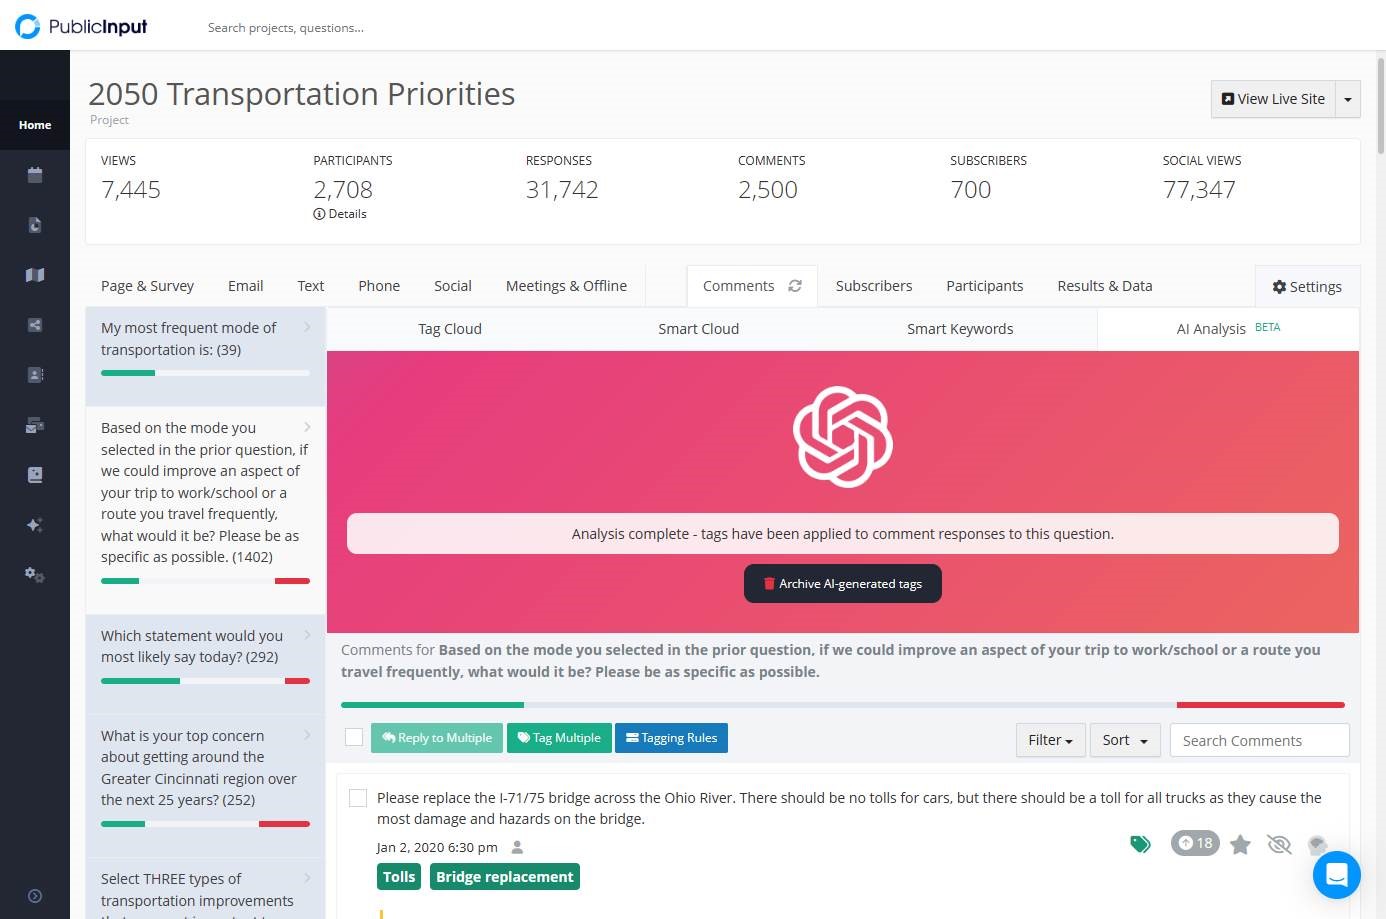Open the Sort dropdown
1386x919 pixels.
point(1124,740)
